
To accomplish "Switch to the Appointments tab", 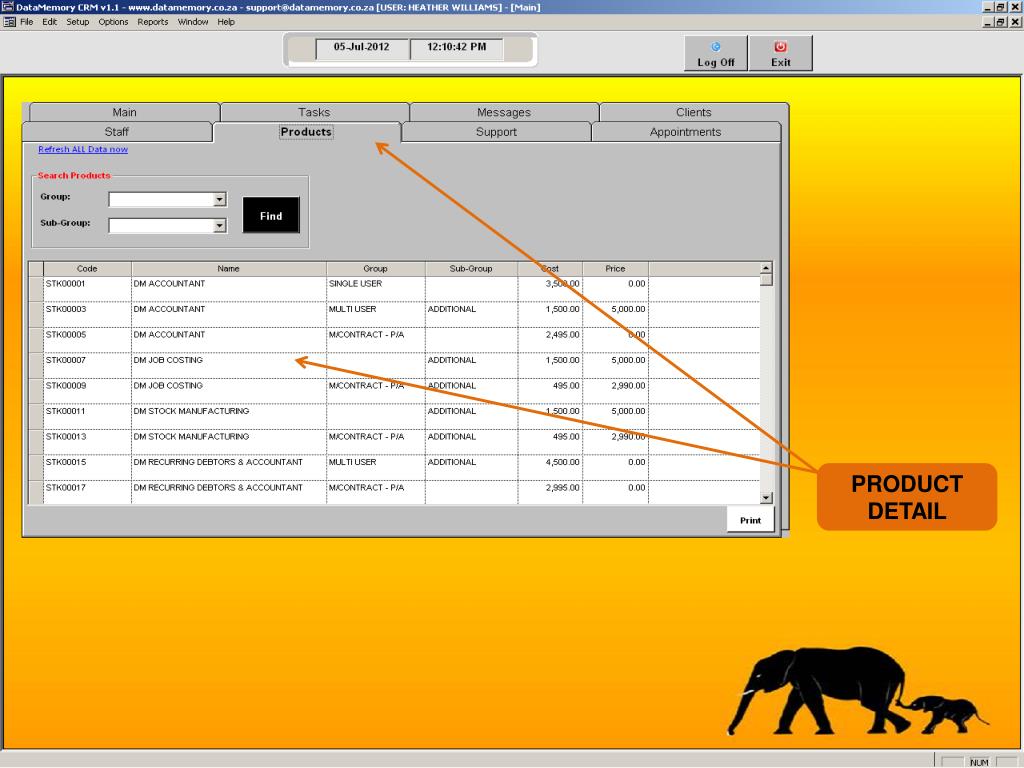I will 686,132.
